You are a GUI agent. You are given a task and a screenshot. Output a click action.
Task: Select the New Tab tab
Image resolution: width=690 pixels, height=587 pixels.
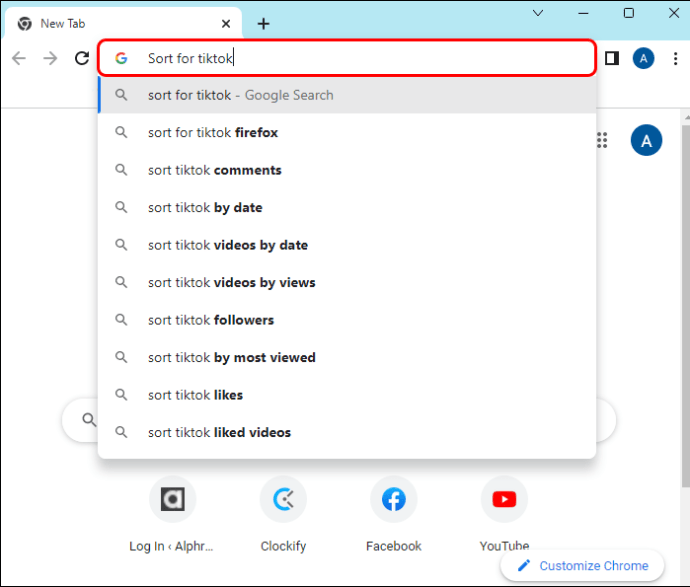tap(110, 23)
